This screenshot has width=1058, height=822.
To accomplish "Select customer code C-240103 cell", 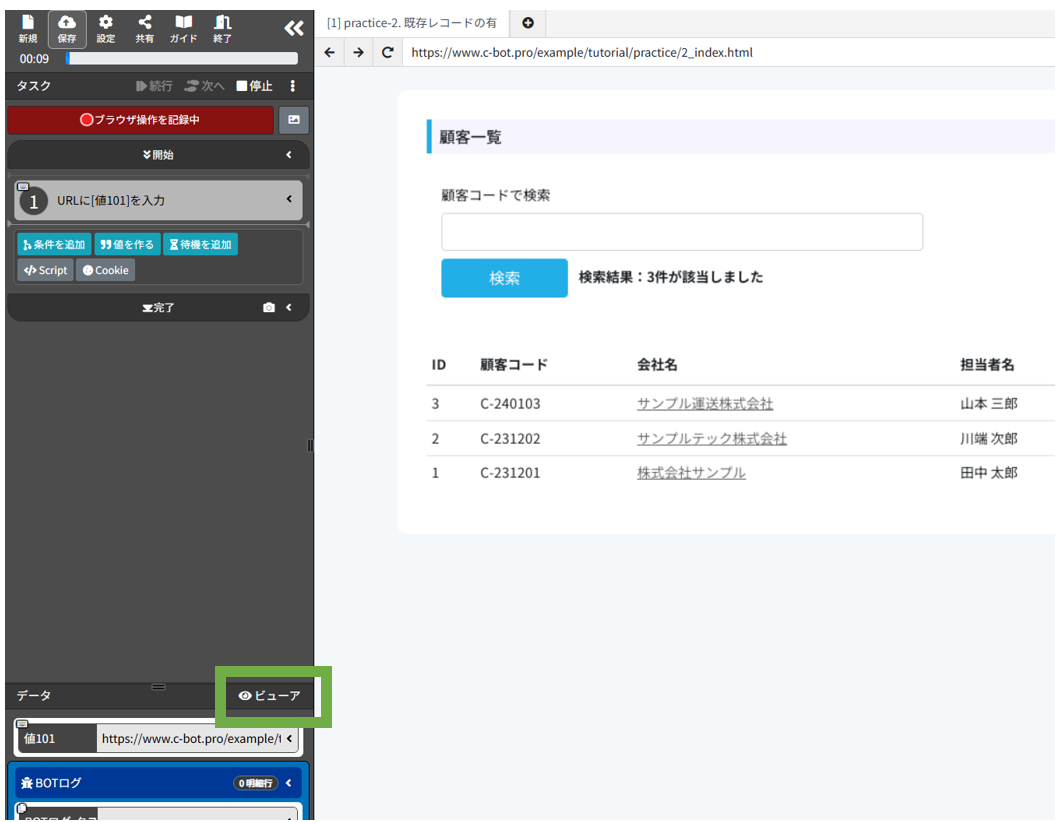I will point(510,404).
